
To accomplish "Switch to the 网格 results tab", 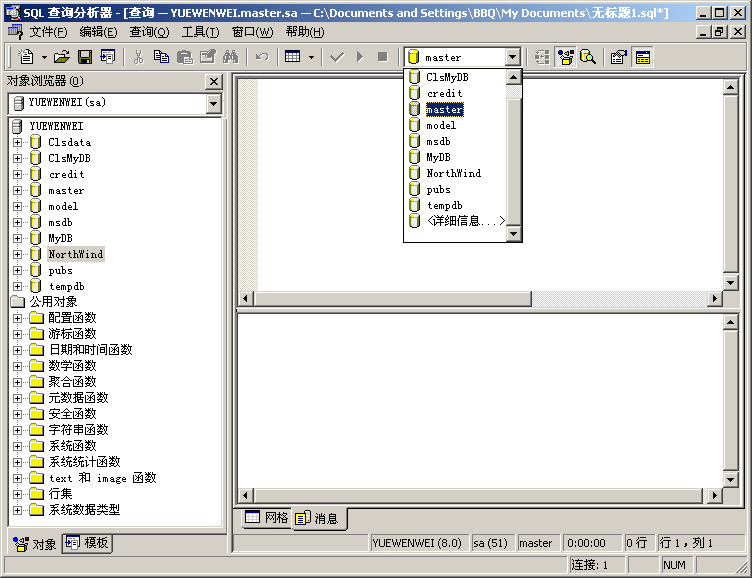I will (x=267, y=518).
